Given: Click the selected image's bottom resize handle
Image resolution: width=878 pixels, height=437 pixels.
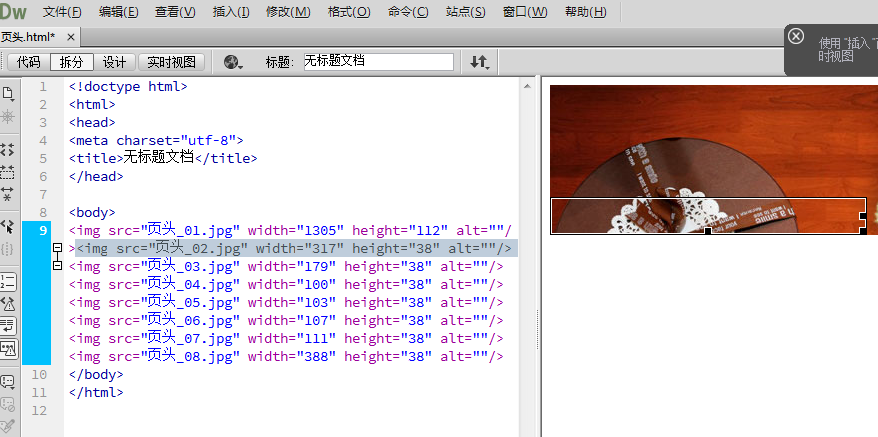Looking at the screenshot, I should point(708,231).
